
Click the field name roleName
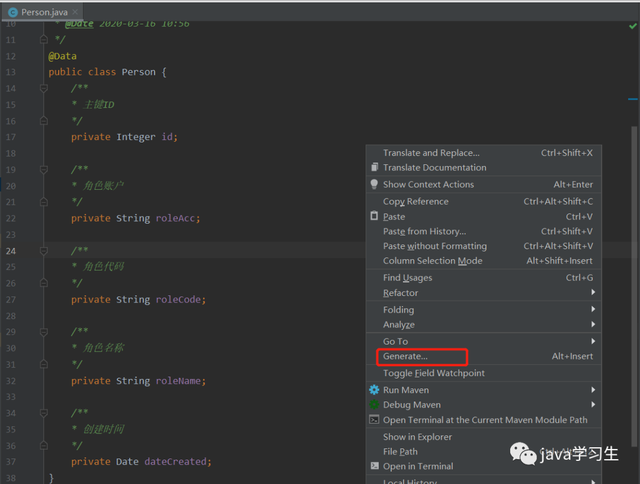(x=178, y=381)
